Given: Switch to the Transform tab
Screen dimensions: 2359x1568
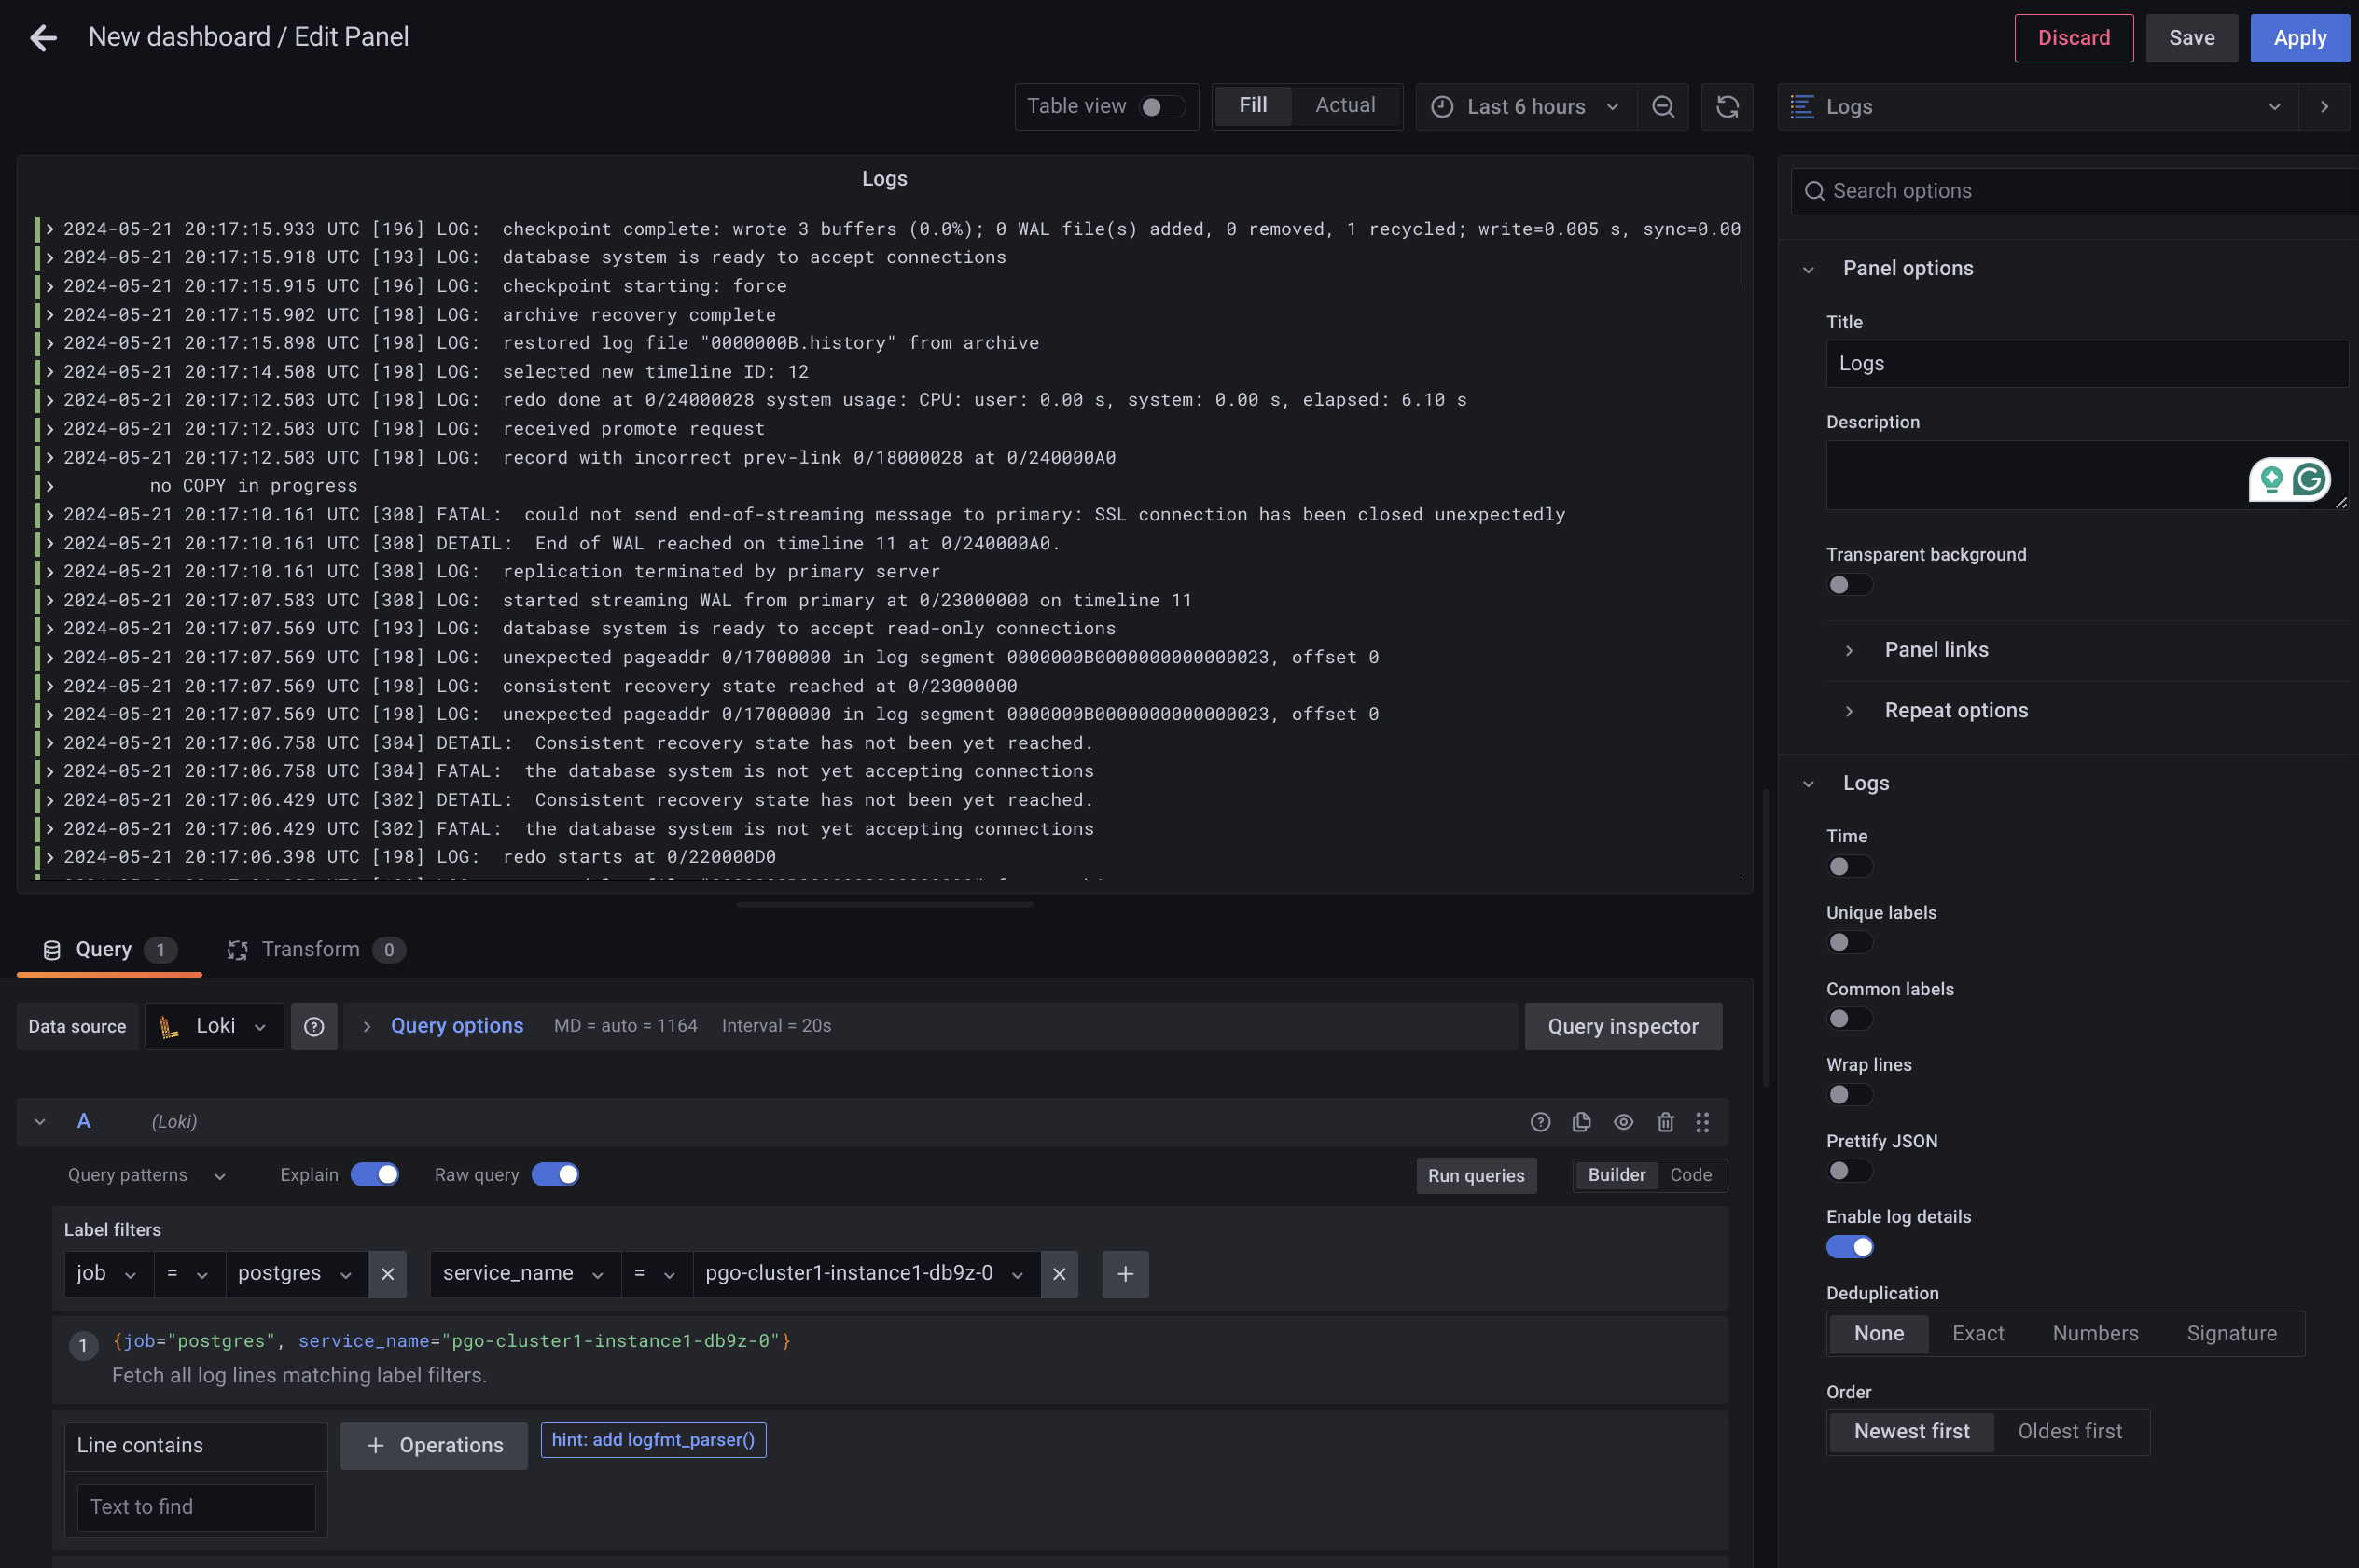Looking at the screenshot, I should click(311, 950).
